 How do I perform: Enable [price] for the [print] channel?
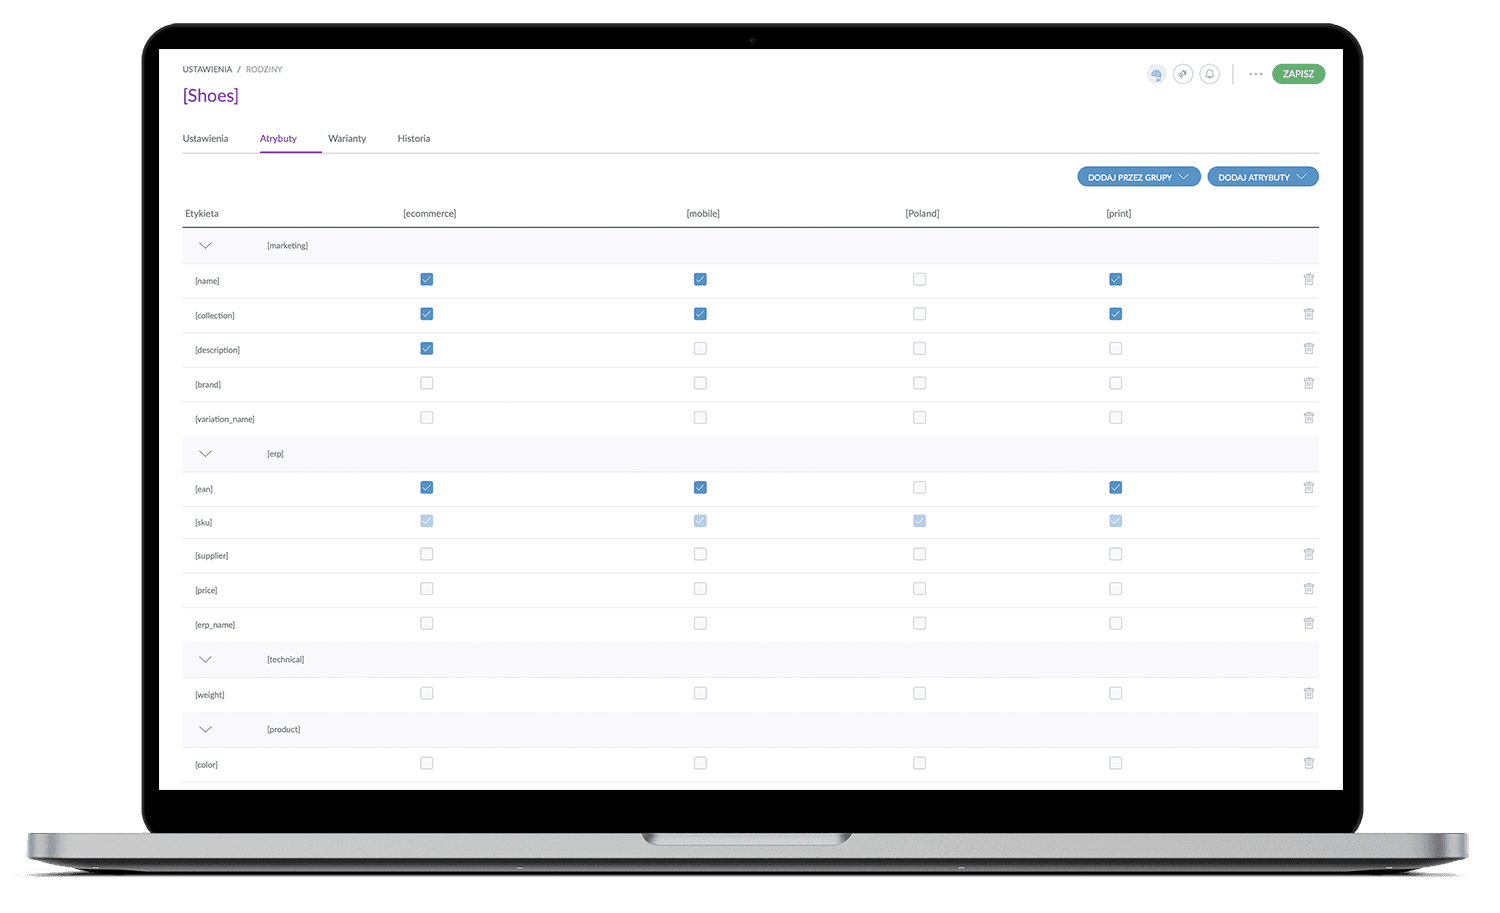1115,589
